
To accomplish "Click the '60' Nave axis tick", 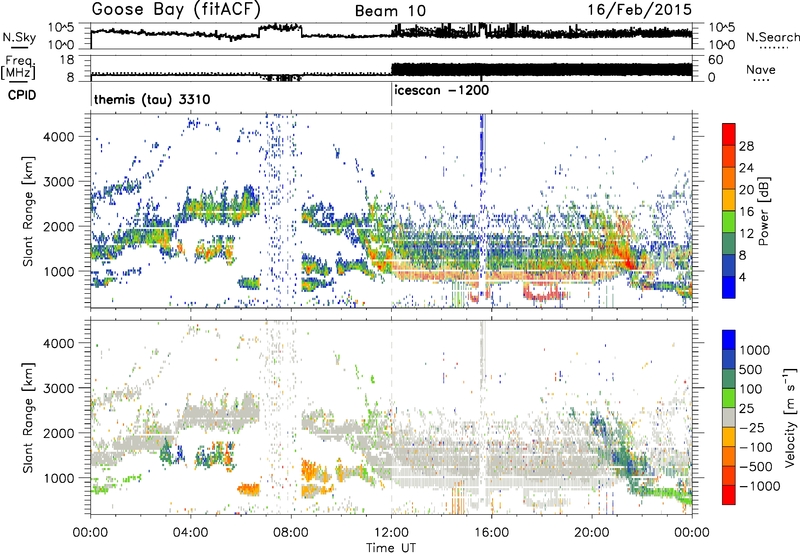I will pos(715,60).
